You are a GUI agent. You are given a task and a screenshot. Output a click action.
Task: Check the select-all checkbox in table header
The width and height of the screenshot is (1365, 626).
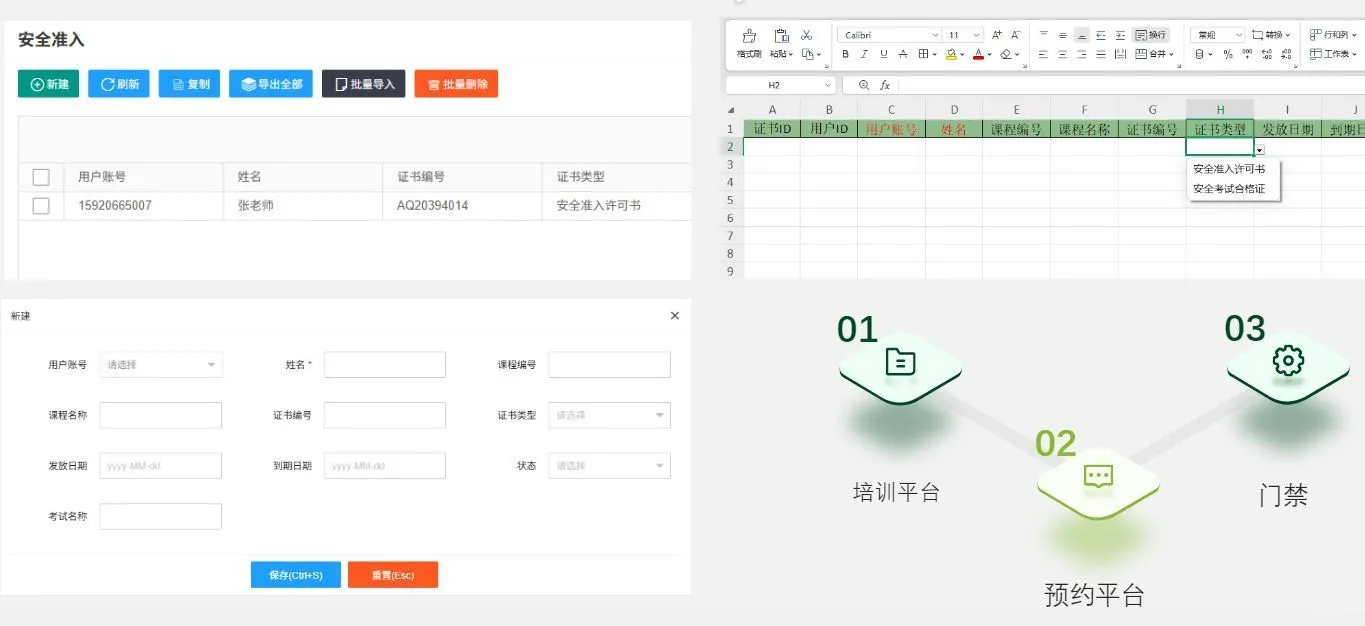point(40,176)
